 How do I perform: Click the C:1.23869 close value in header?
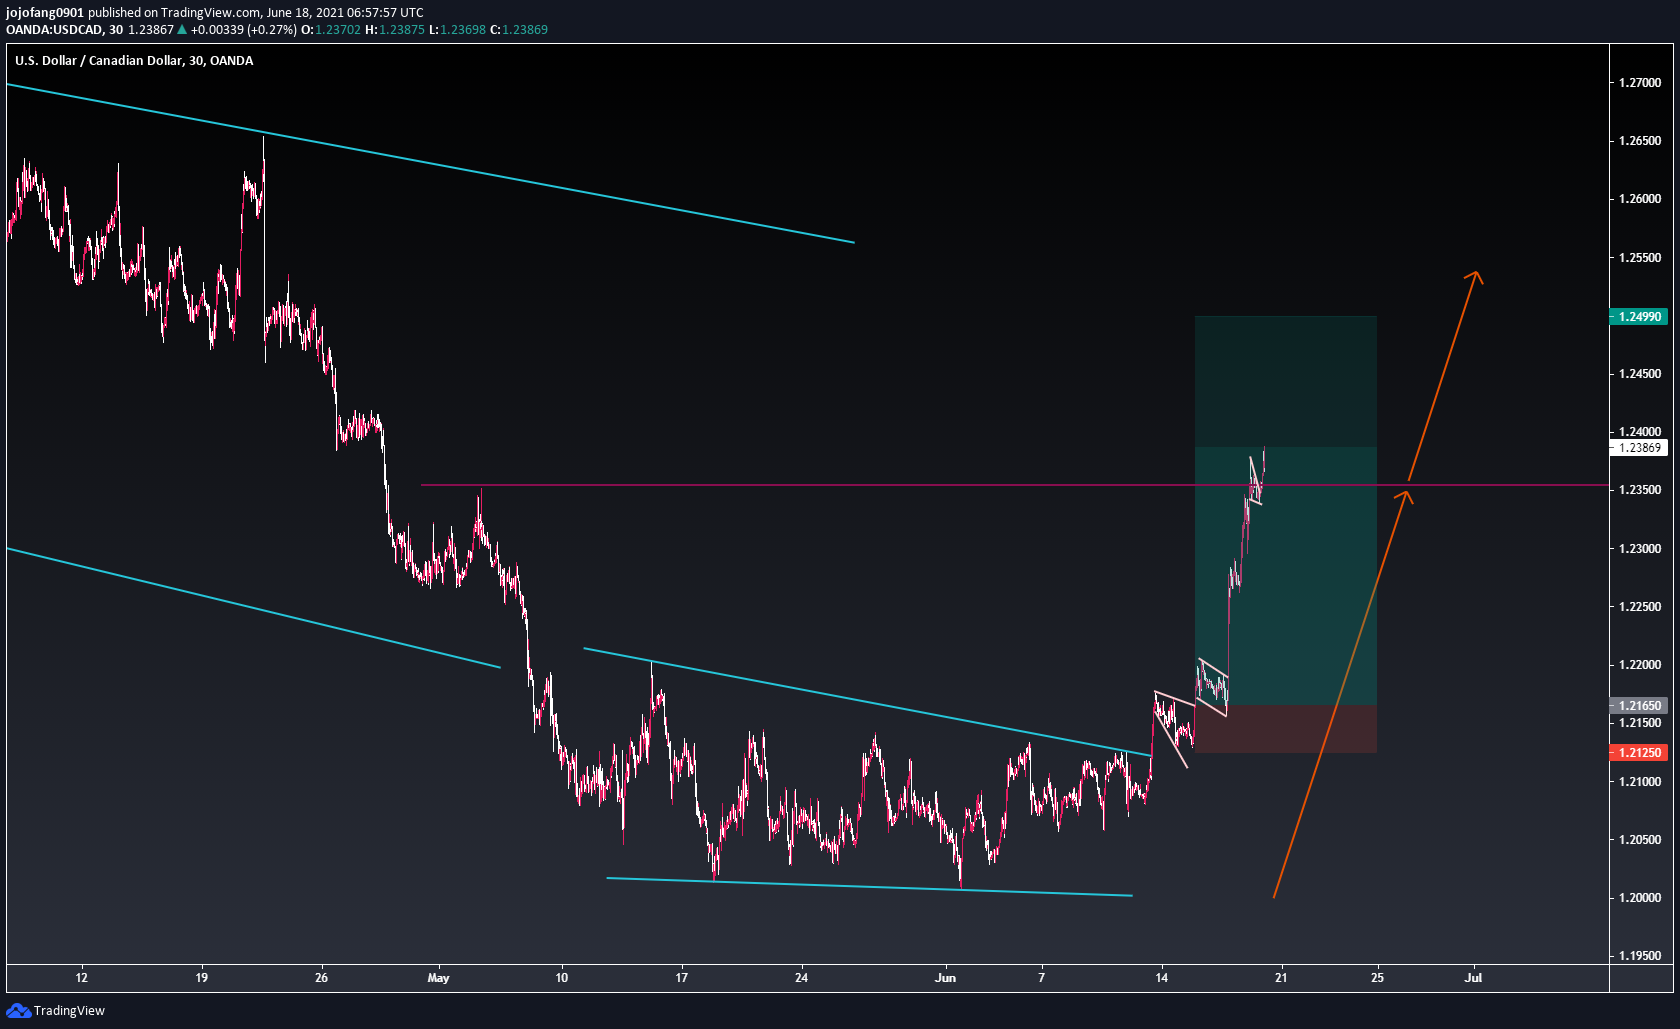click(519, 30)
